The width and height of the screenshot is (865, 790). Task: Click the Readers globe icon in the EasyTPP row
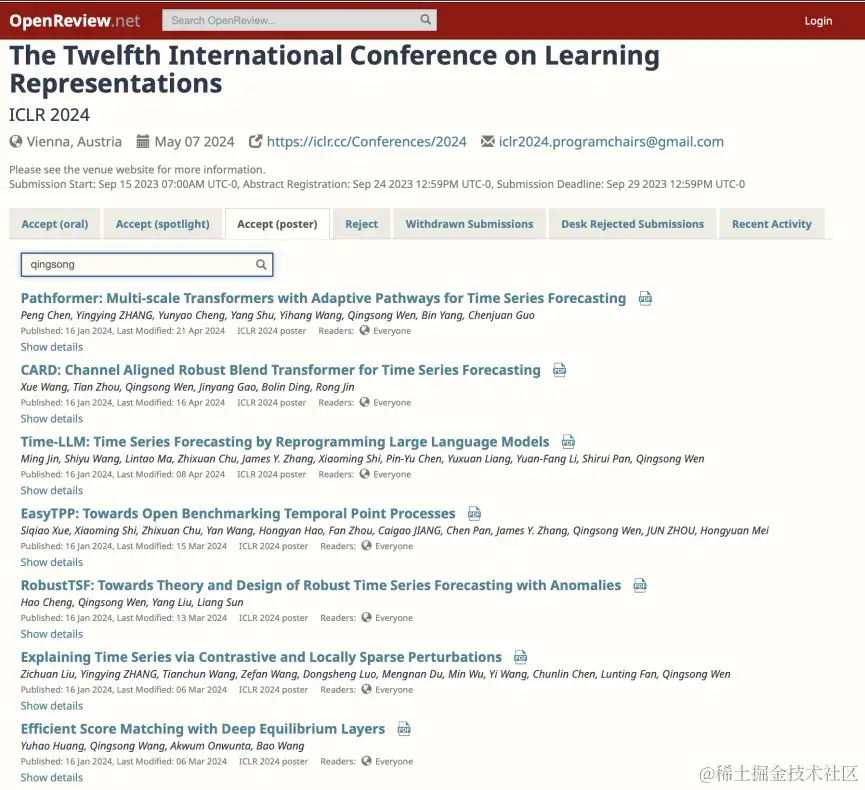click(366, 546)
